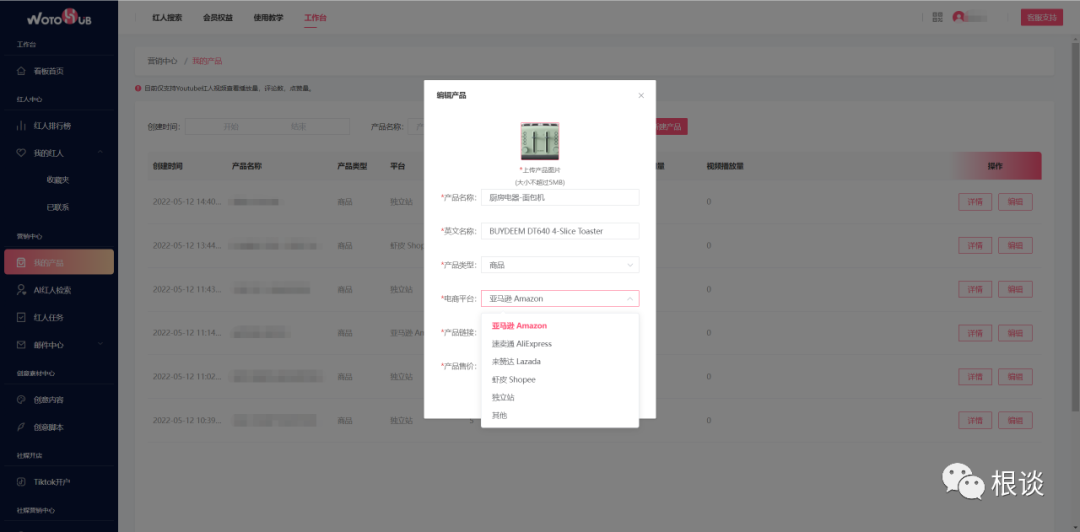Screen dimensions: 1080x532
Task: Click 编辑 for the 10:39 row
Action: click(x=1015, y=420)
